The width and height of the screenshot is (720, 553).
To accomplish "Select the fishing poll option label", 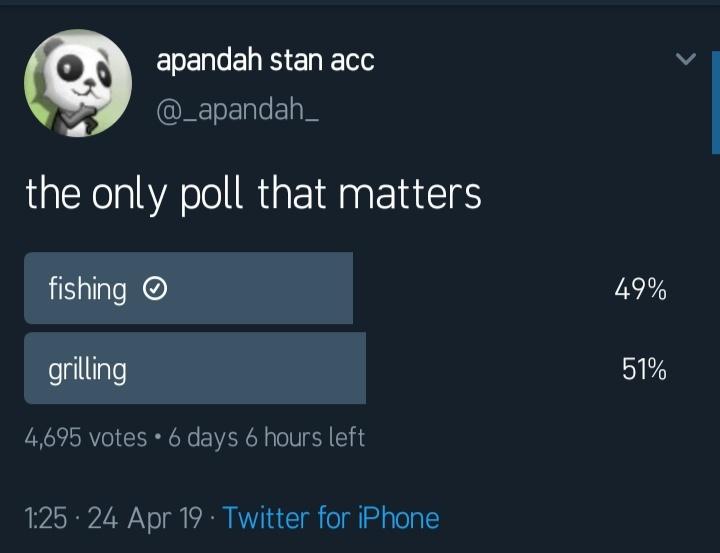I will tap(88, 289).
